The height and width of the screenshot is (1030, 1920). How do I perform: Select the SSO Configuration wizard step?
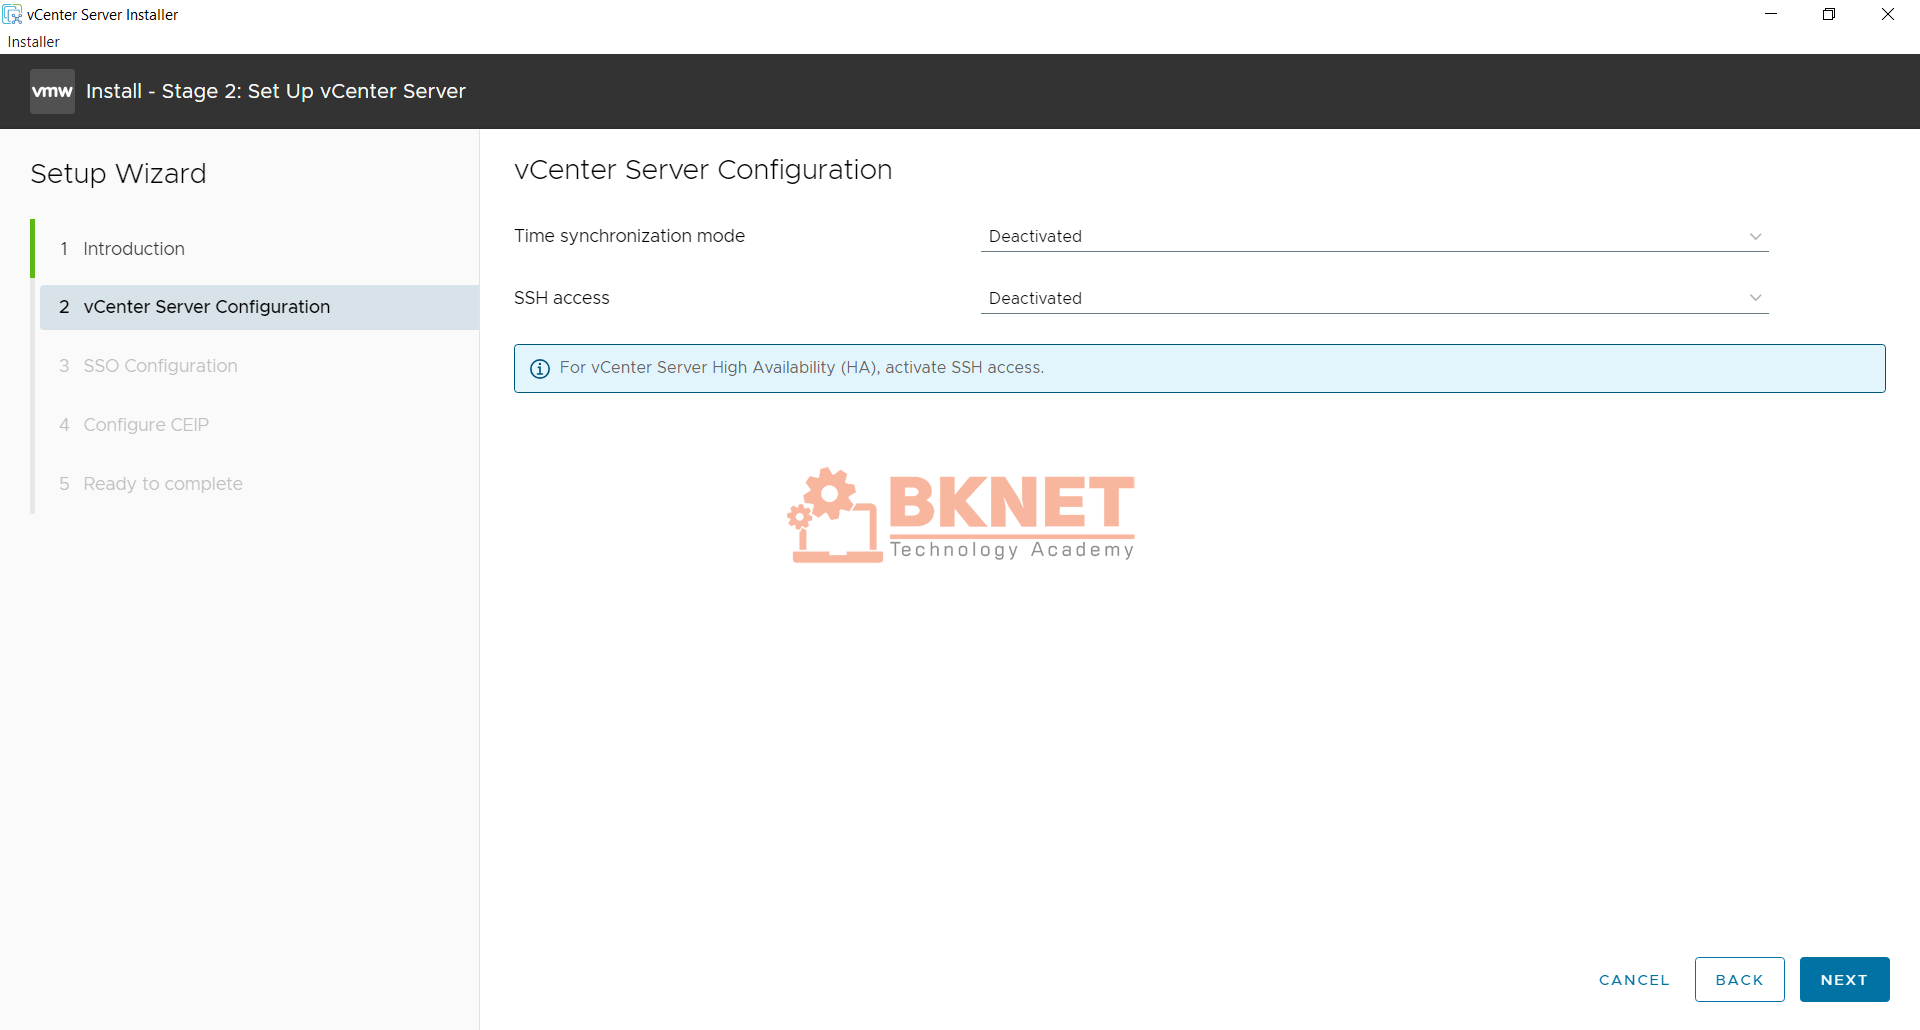(160, 365)
